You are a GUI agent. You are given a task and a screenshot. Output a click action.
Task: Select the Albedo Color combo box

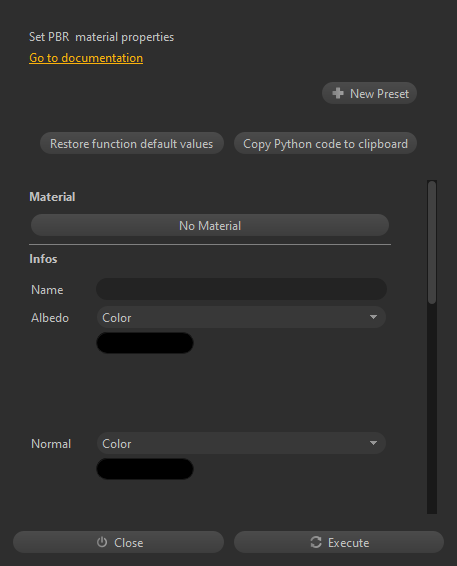click(241, 317)
